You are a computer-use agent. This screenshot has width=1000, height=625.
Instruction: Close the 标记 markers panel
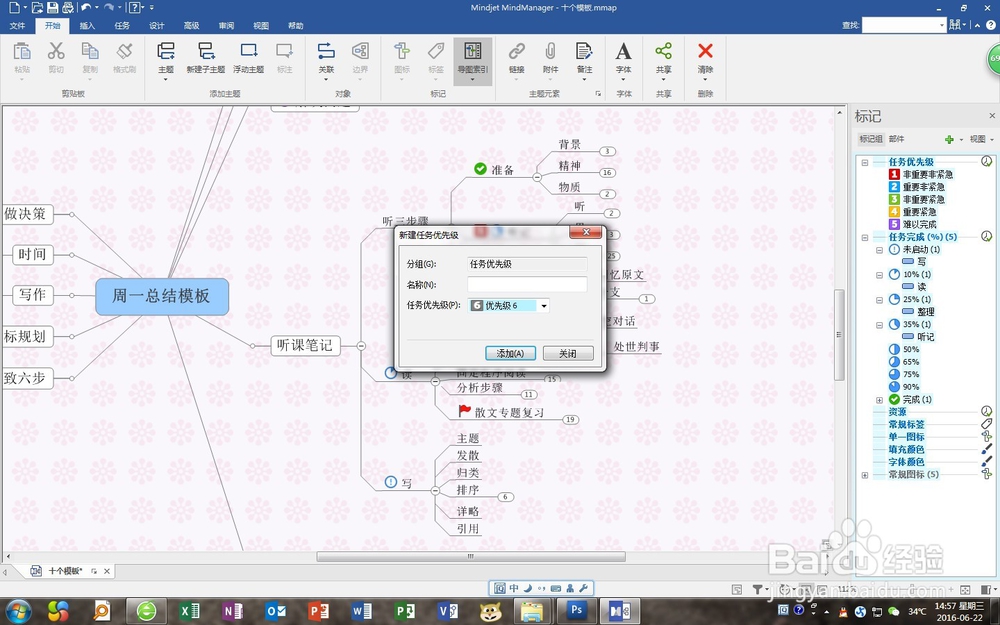(992, 115)
